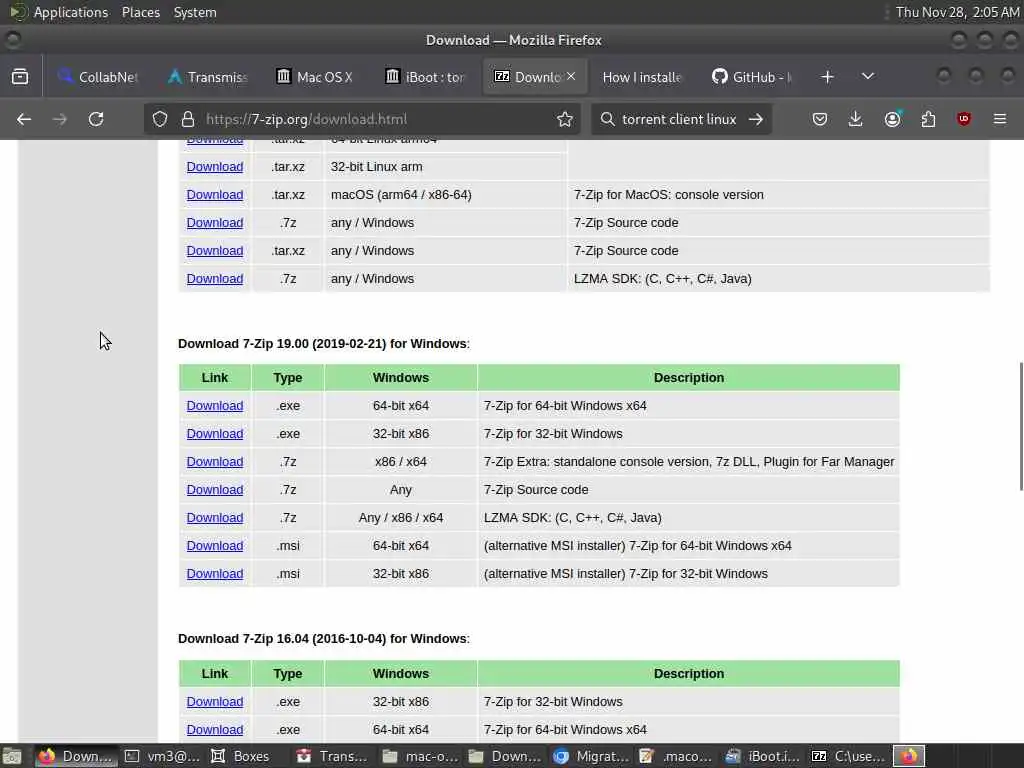Select heading Download 7-Zip 16.04 for Windows
Screen dimensions: 1024x768
[x=323, y=639]
